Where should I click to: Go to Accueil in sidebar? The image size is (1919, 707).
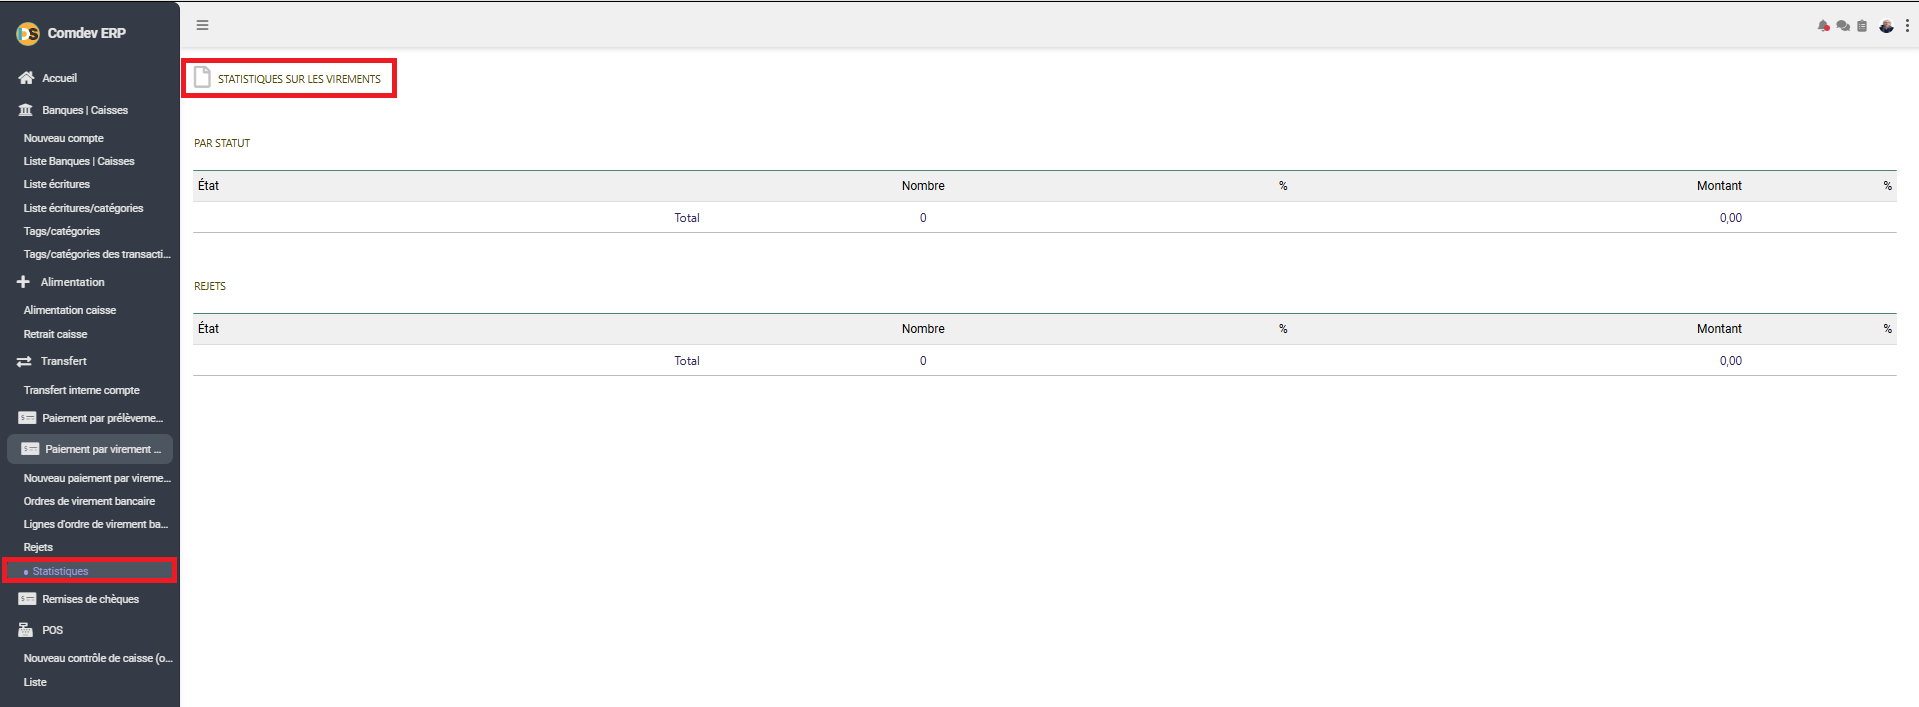[59, 78]
